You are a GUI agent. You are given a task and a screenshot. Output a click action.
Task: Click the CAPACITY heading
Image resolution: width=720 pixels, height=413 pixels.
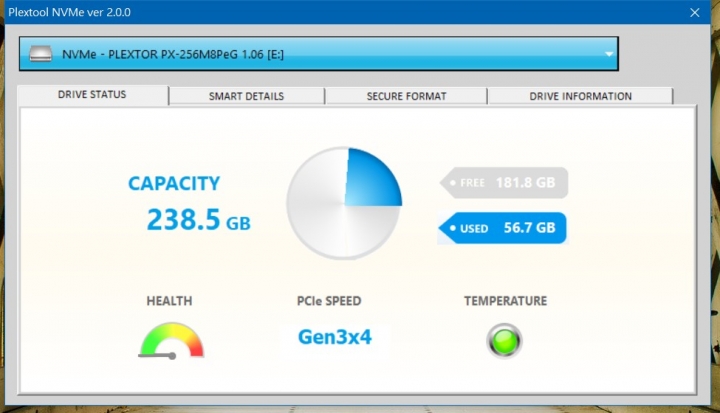coord(174,183)
